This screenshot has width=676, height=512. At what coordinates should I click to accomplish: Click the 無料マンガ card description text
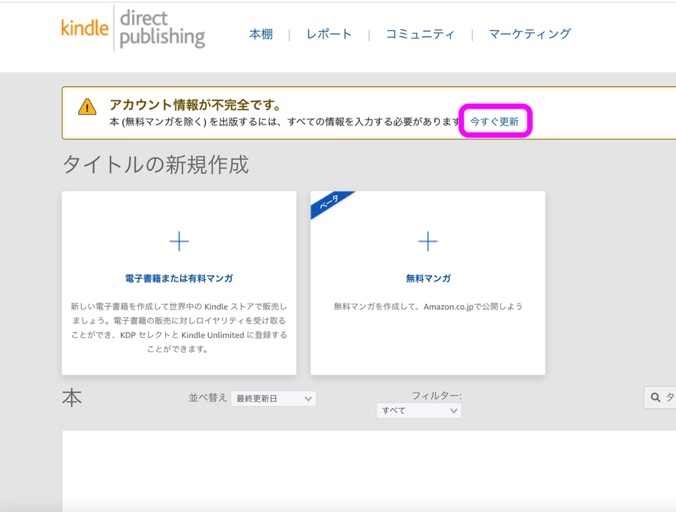click(x=428, y=306)
